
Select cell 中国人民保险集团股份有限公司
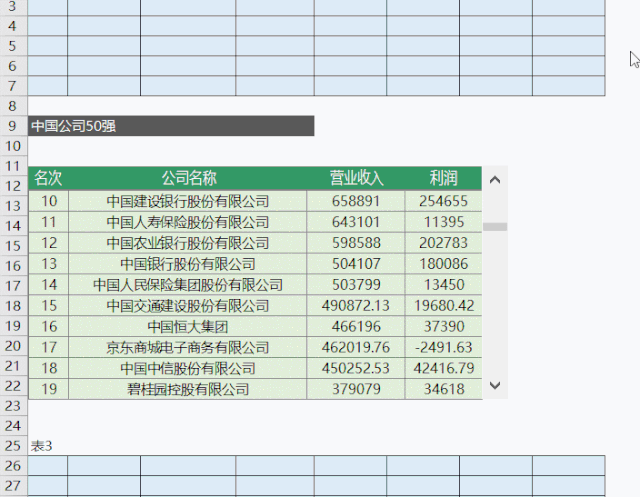point(188,284)
